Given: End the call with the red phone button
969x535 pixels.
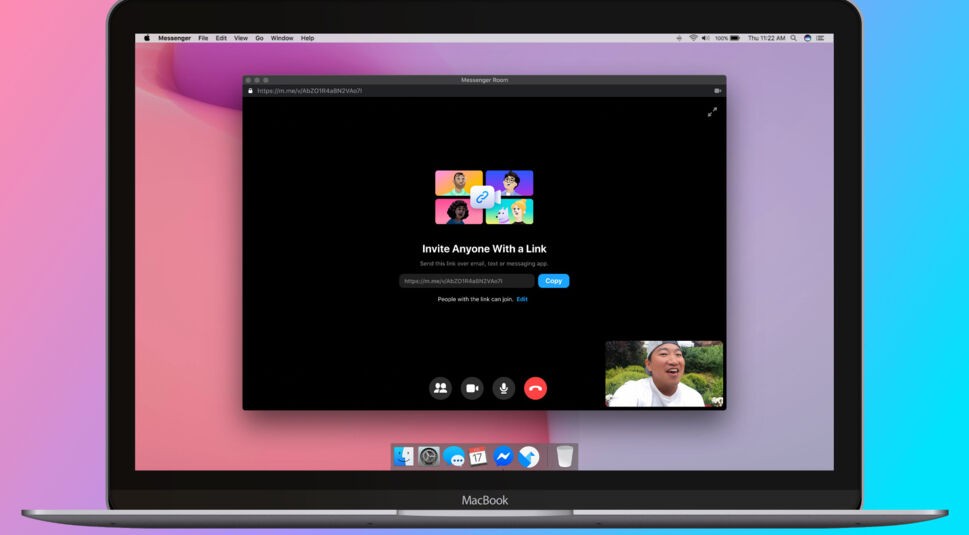Looking at the screenshot, I should click(x=535, y=388).
